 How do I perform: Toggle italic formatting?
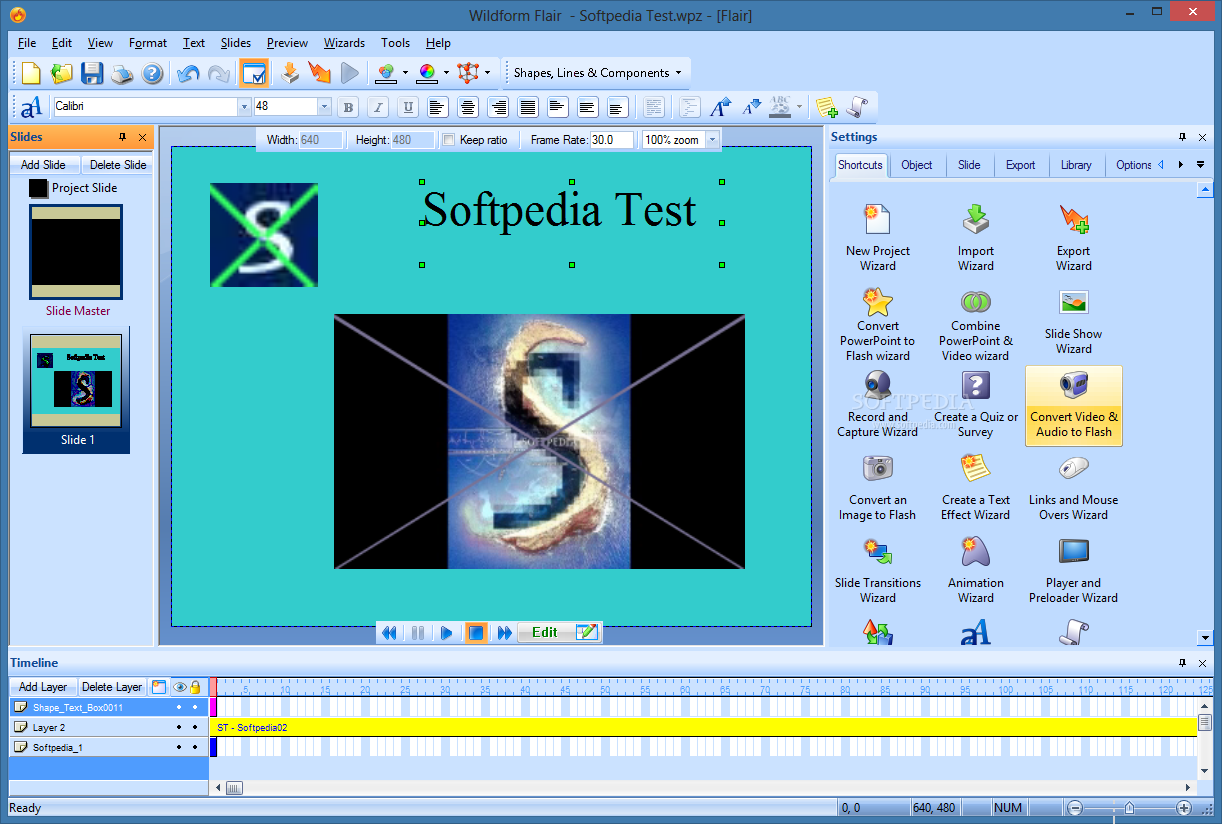click(x=378, y=107)
